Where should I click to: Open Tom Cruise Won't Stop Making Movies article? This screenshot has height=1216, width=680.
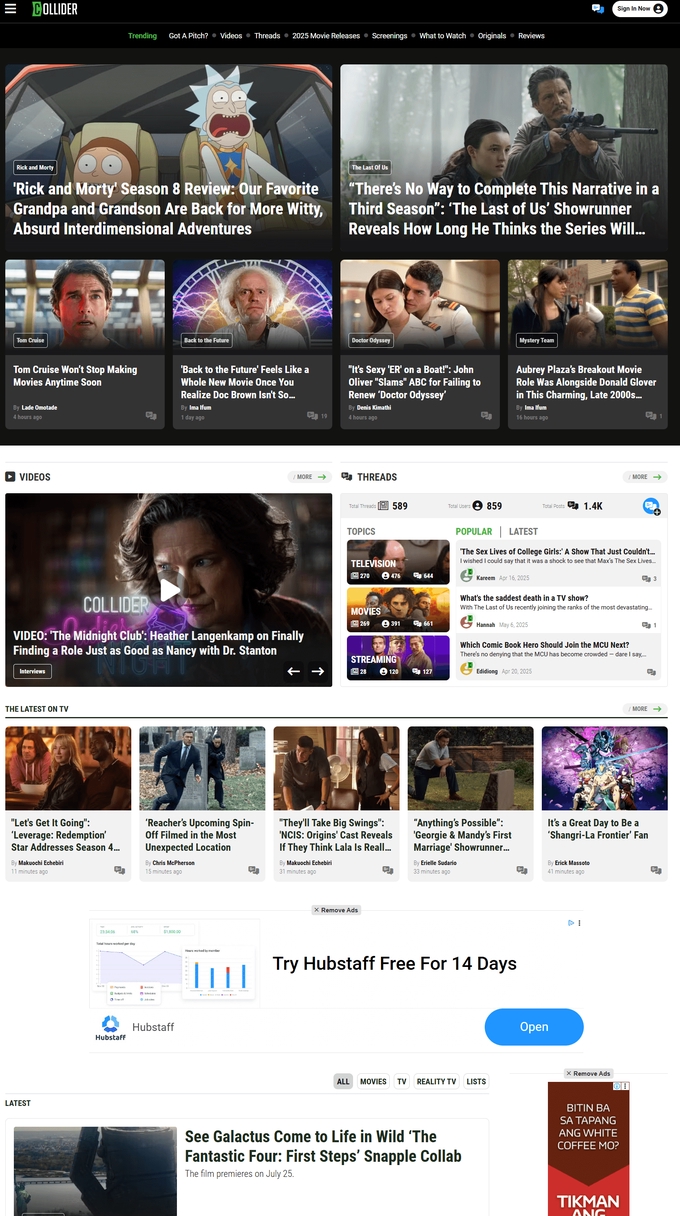point(75,376)
